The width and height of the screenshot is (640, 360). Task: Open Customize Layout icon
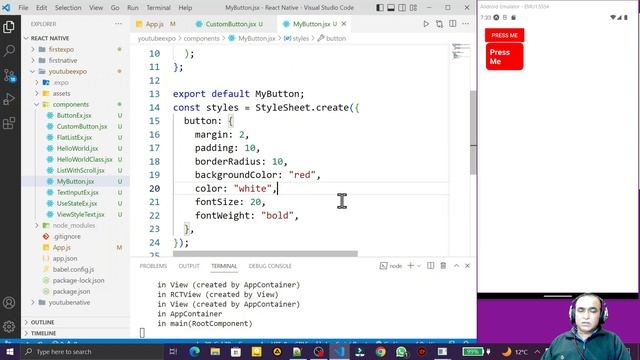[x=413, y=8]
